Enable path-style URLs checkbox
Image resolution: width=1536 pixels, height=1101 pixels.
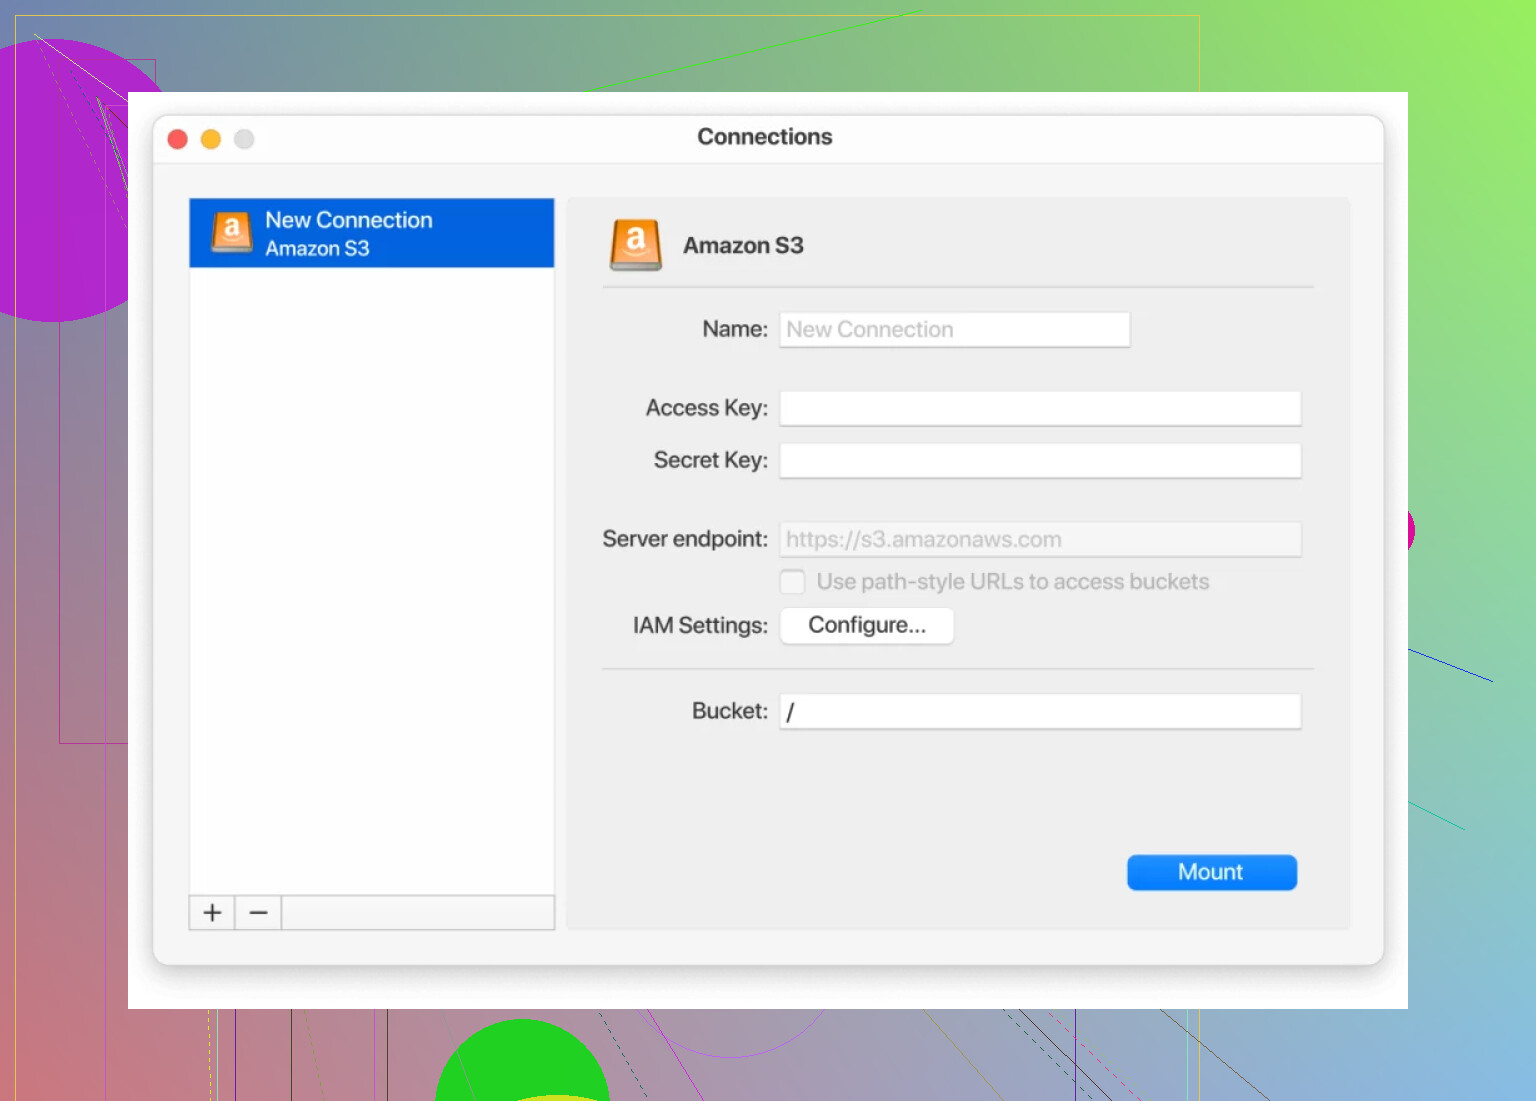click(792, 582)
